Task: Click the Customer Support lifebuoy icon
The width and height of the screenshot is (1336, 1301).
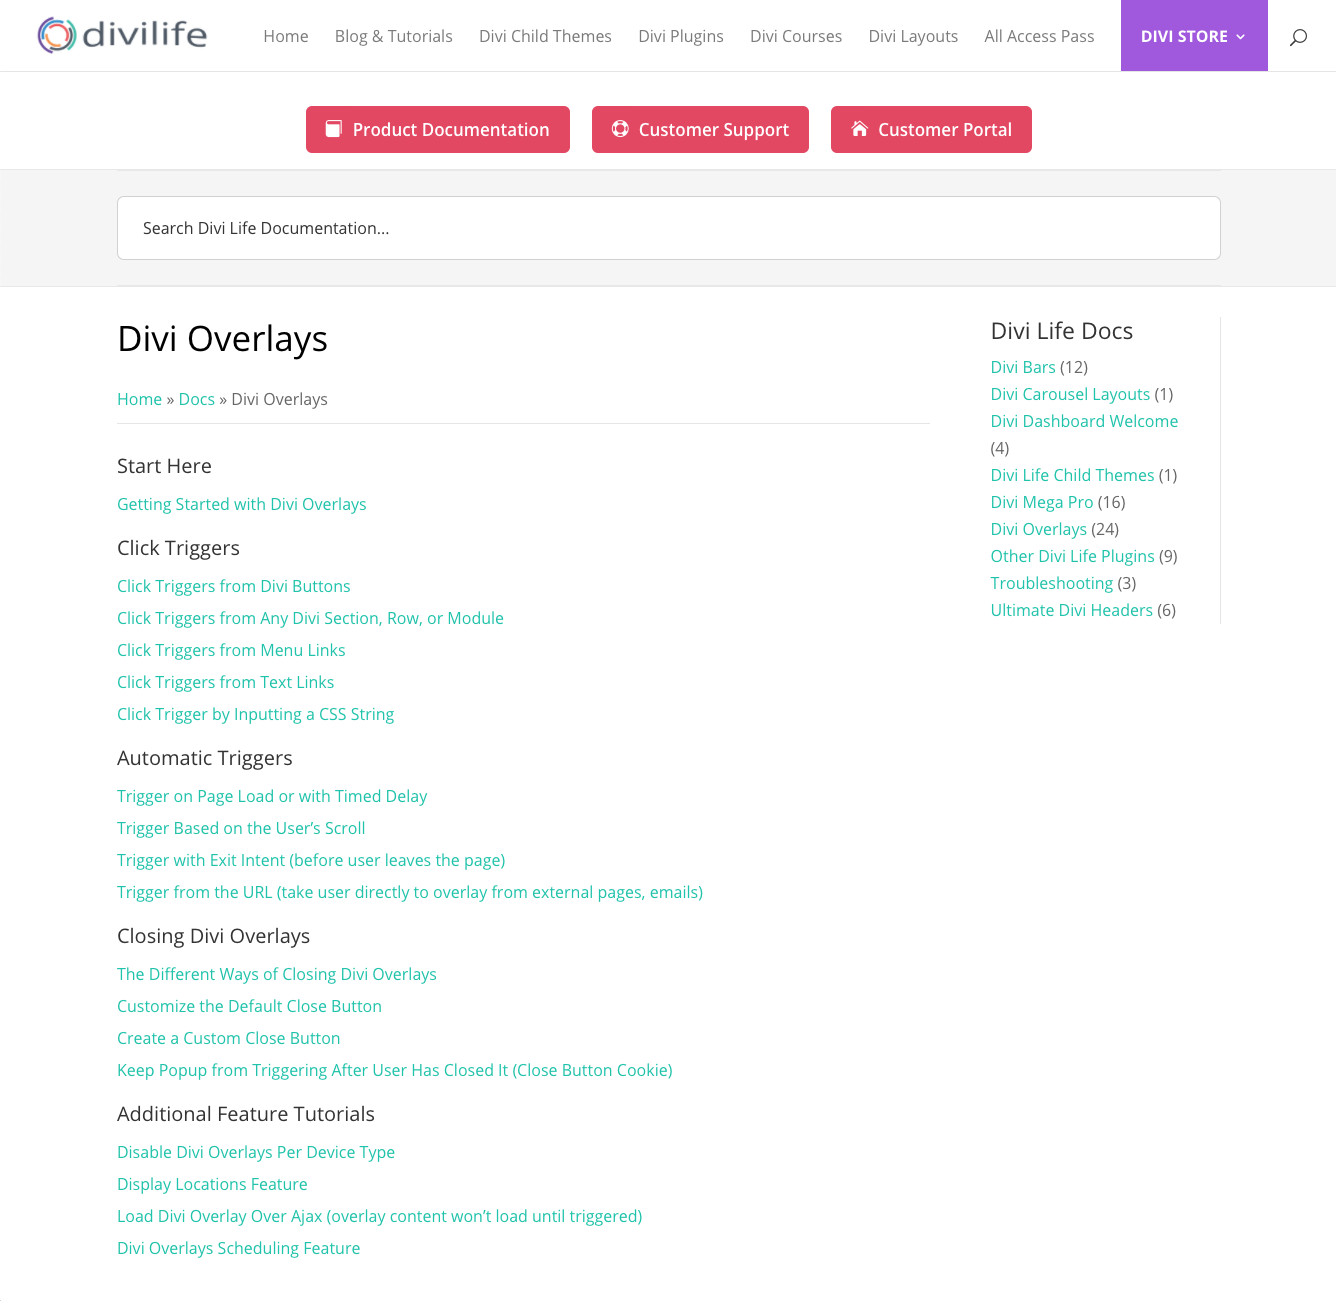Action: click(x=620, y=129)
